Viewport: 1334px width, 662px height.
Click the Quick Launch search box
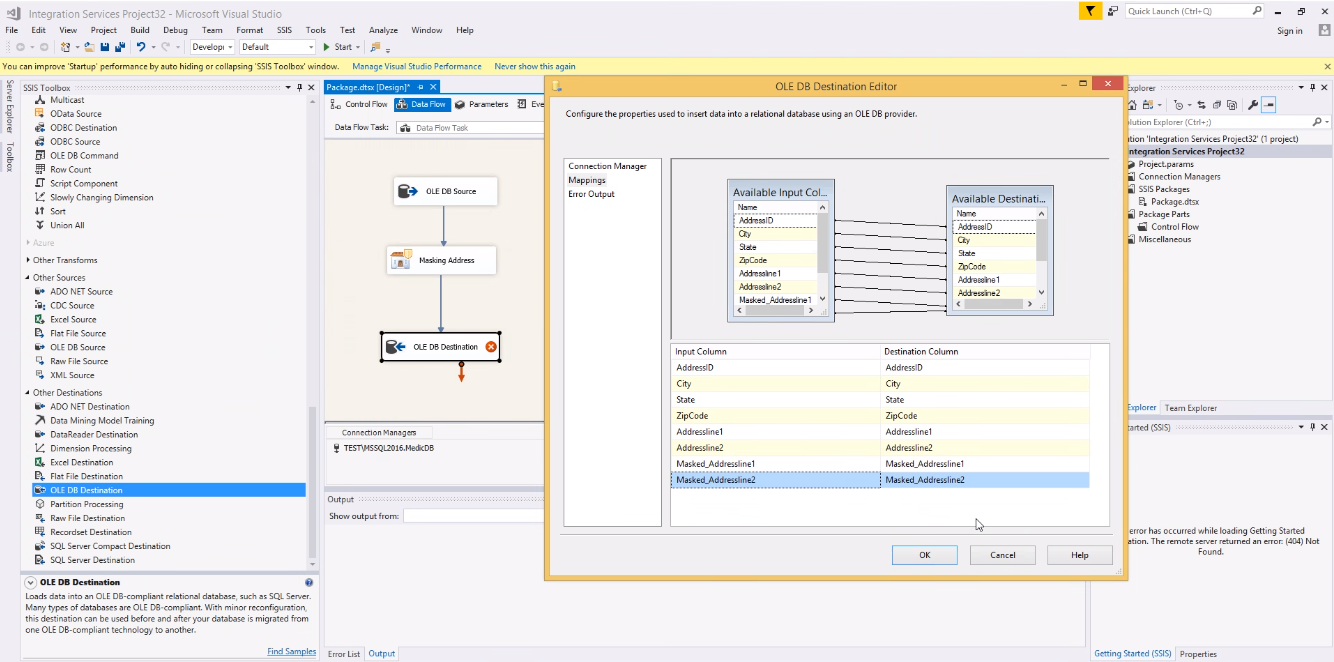(1194, 11)
